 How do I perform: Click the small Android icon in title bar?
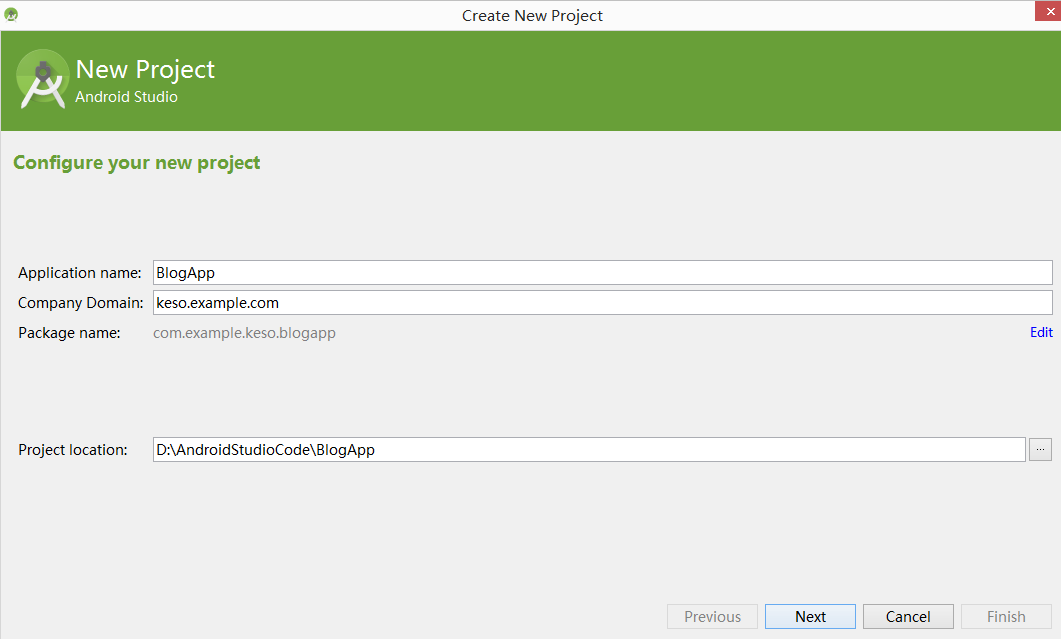point(12,15)
